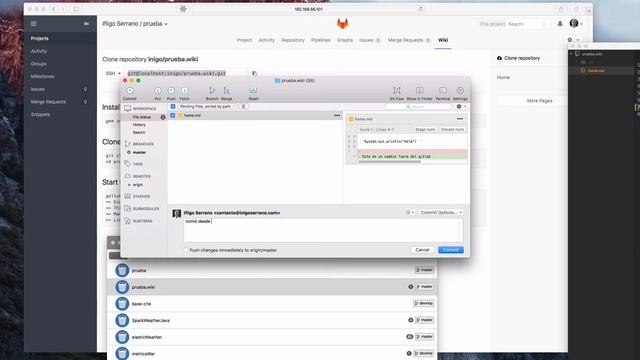Click the GitLab fox logo
Screen dimensions: 640x360
342,24
